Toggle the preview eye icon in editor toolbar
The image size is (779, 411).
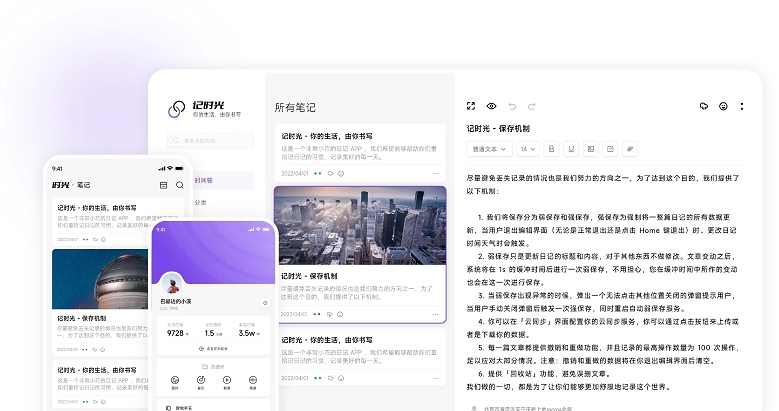[x=491, y=106]
